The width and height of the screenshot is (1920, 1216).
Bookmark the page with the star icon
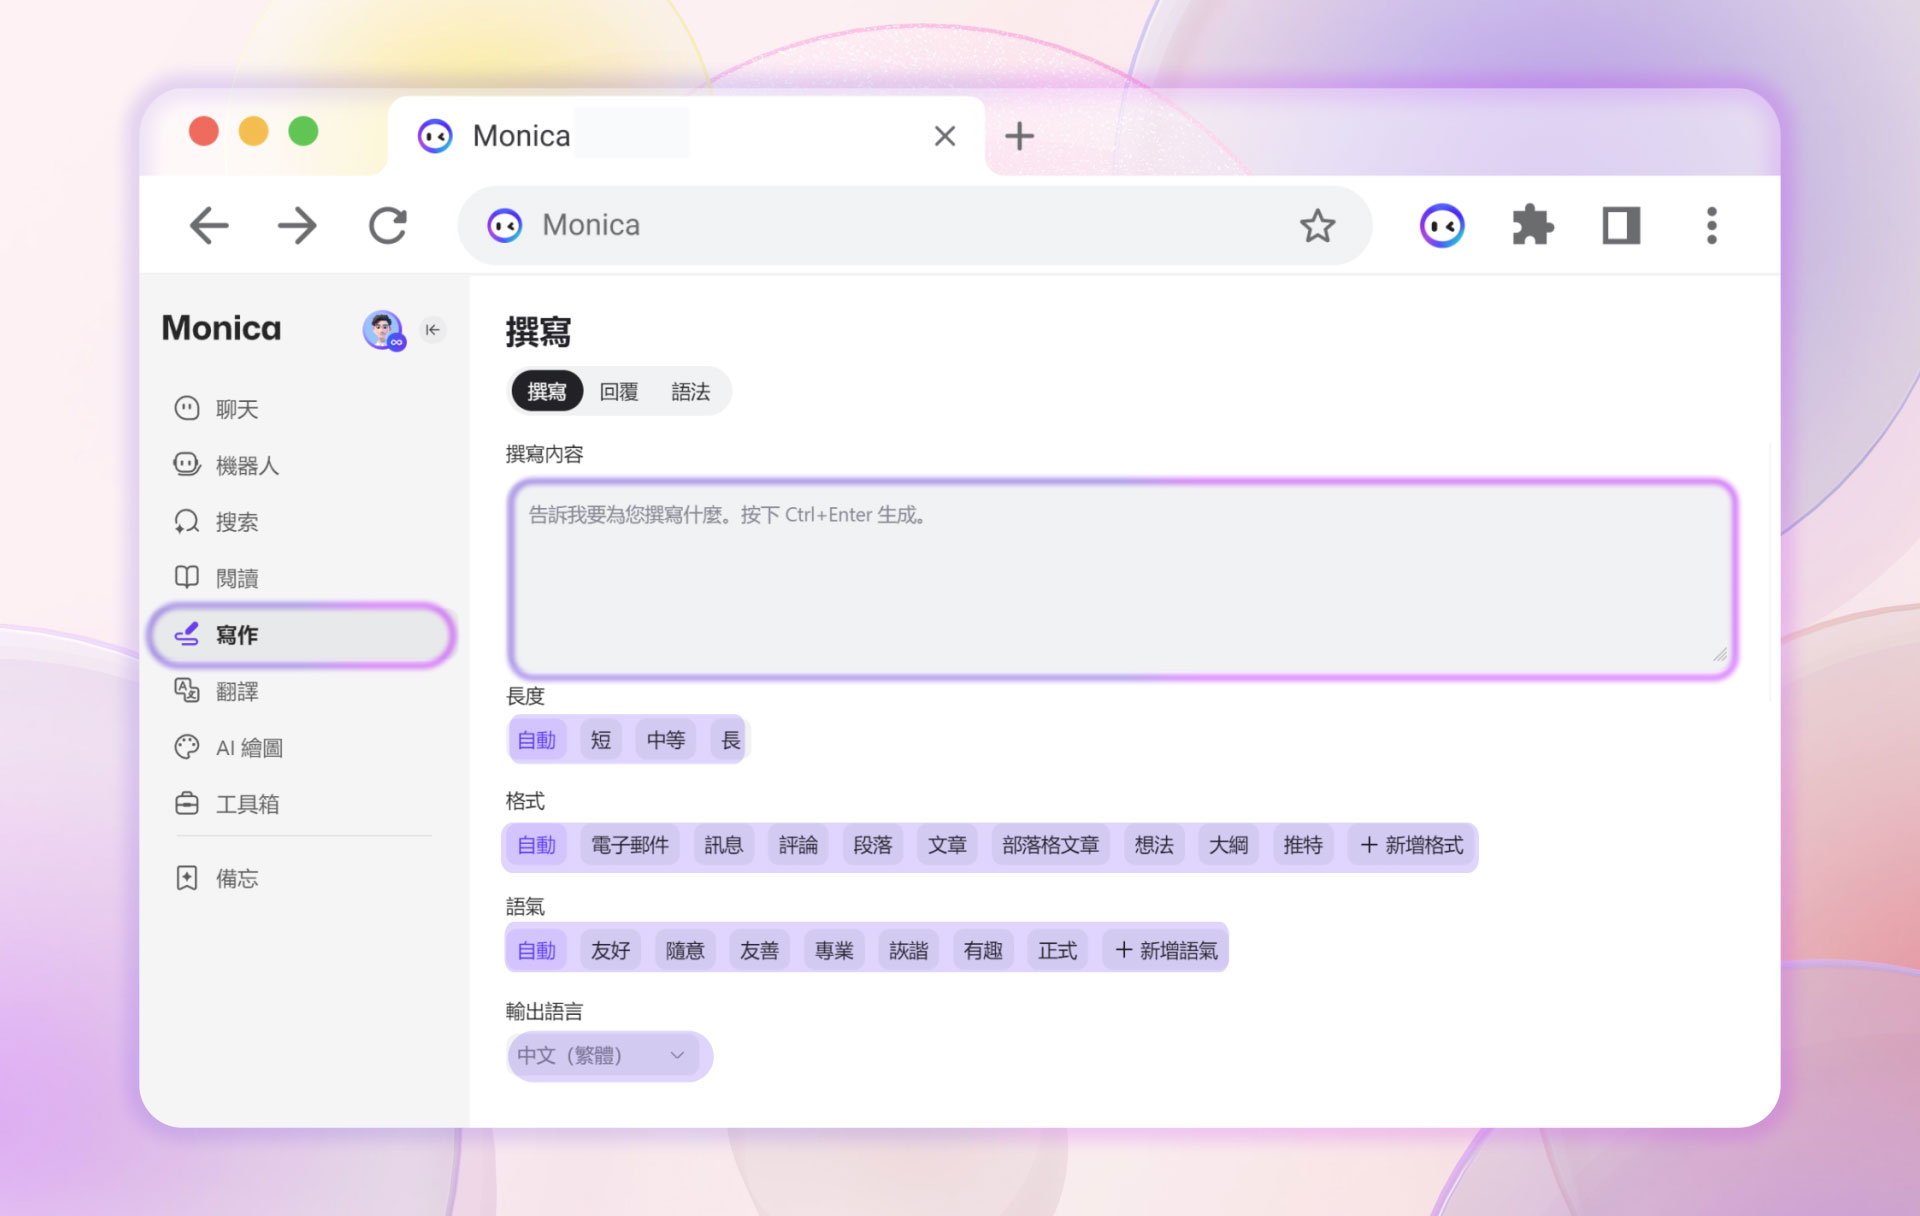click(1317, 226)
